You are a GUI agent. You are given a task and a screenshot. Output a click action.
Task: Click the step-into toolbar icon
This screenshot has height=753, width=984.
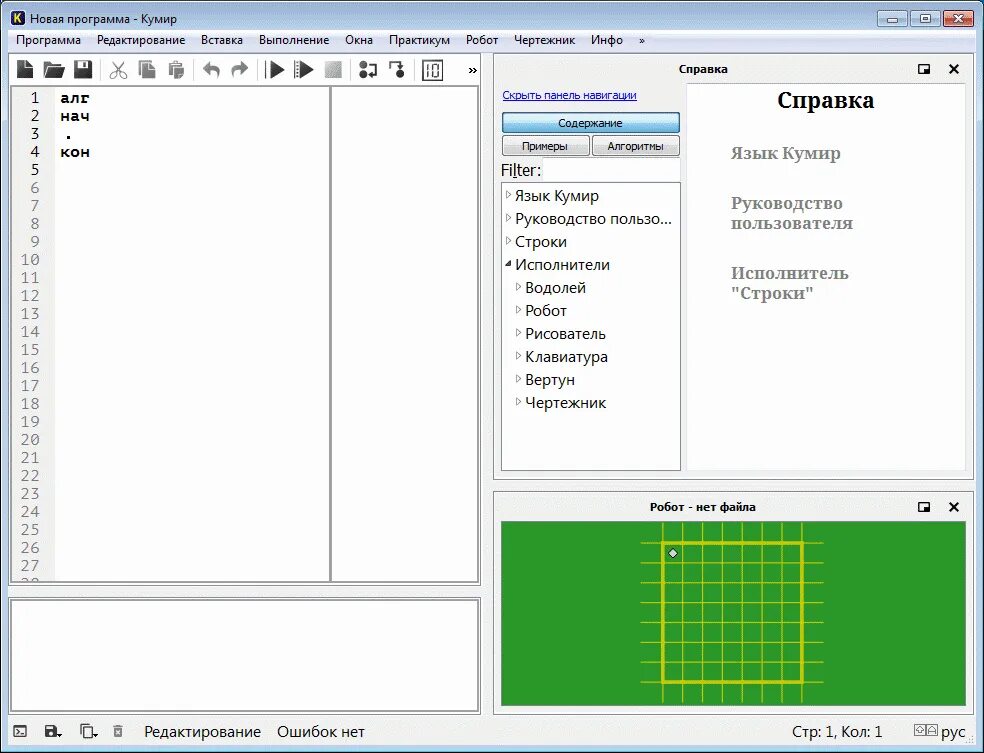pyautogui.click(x=368, y=70)
